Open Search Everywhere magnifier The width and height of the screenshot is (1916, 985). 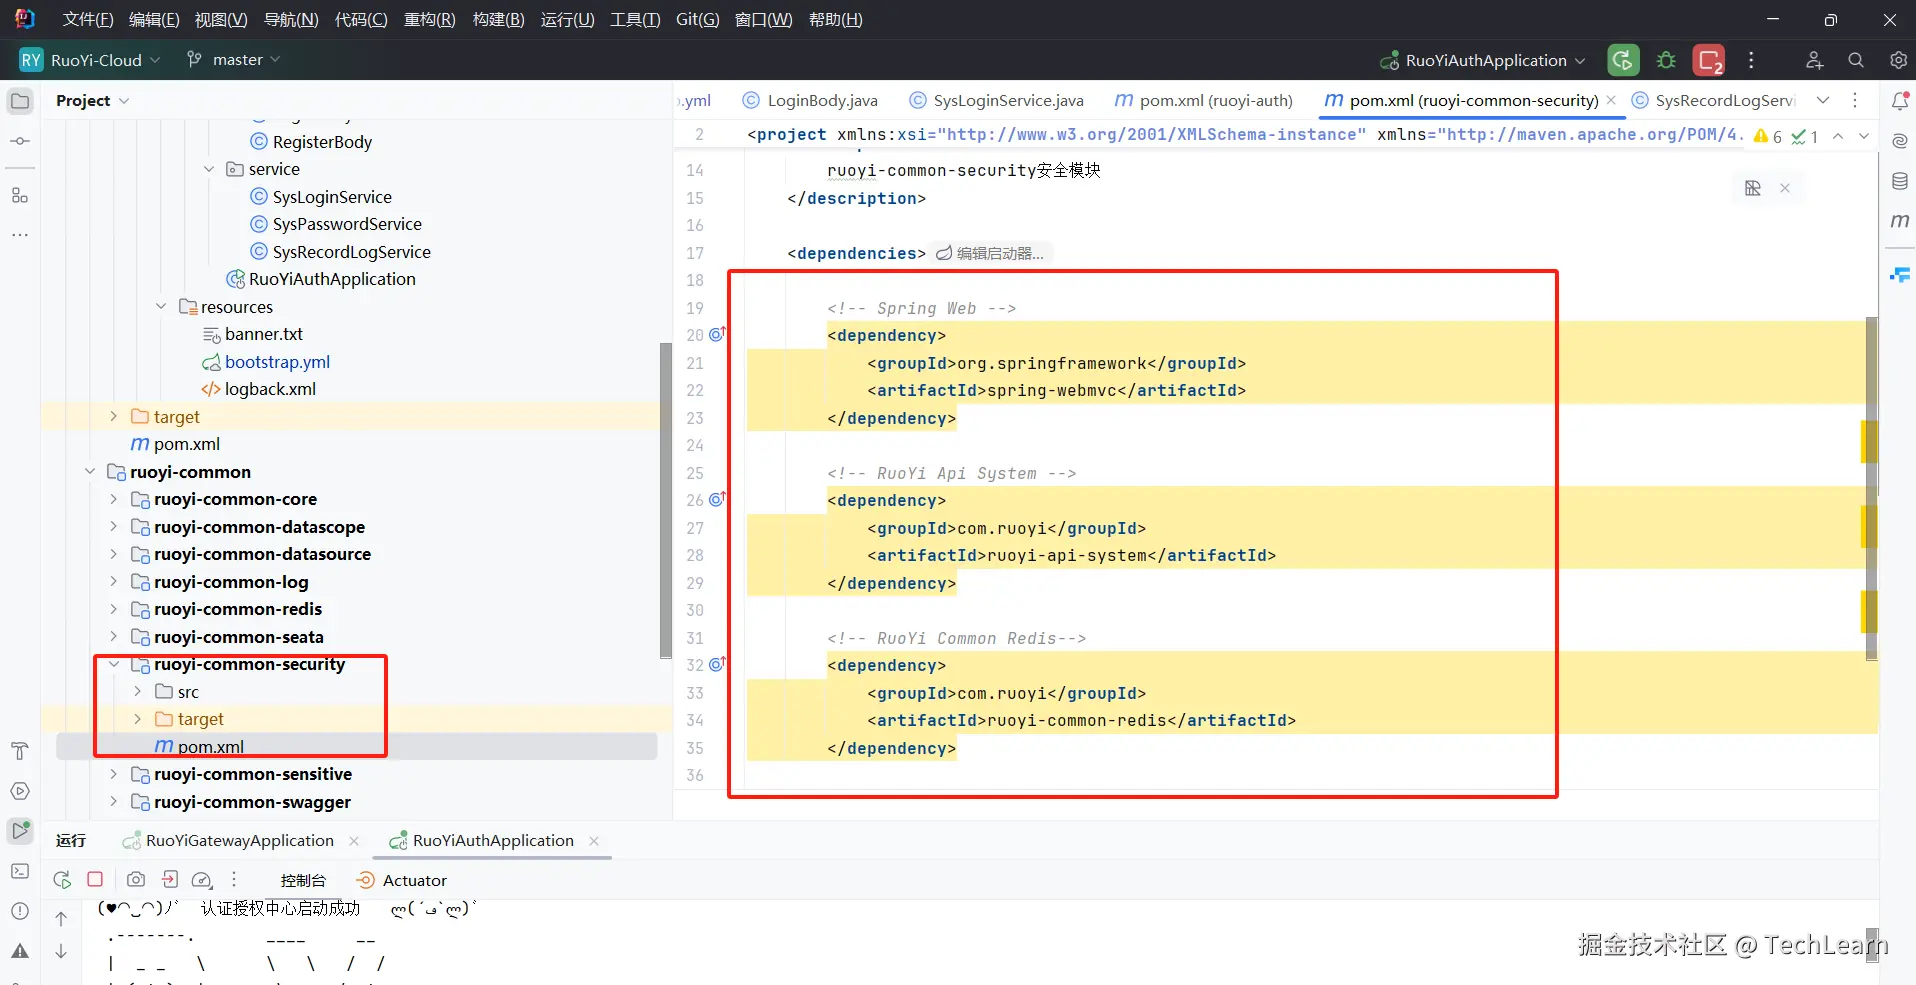(1856, 60)
